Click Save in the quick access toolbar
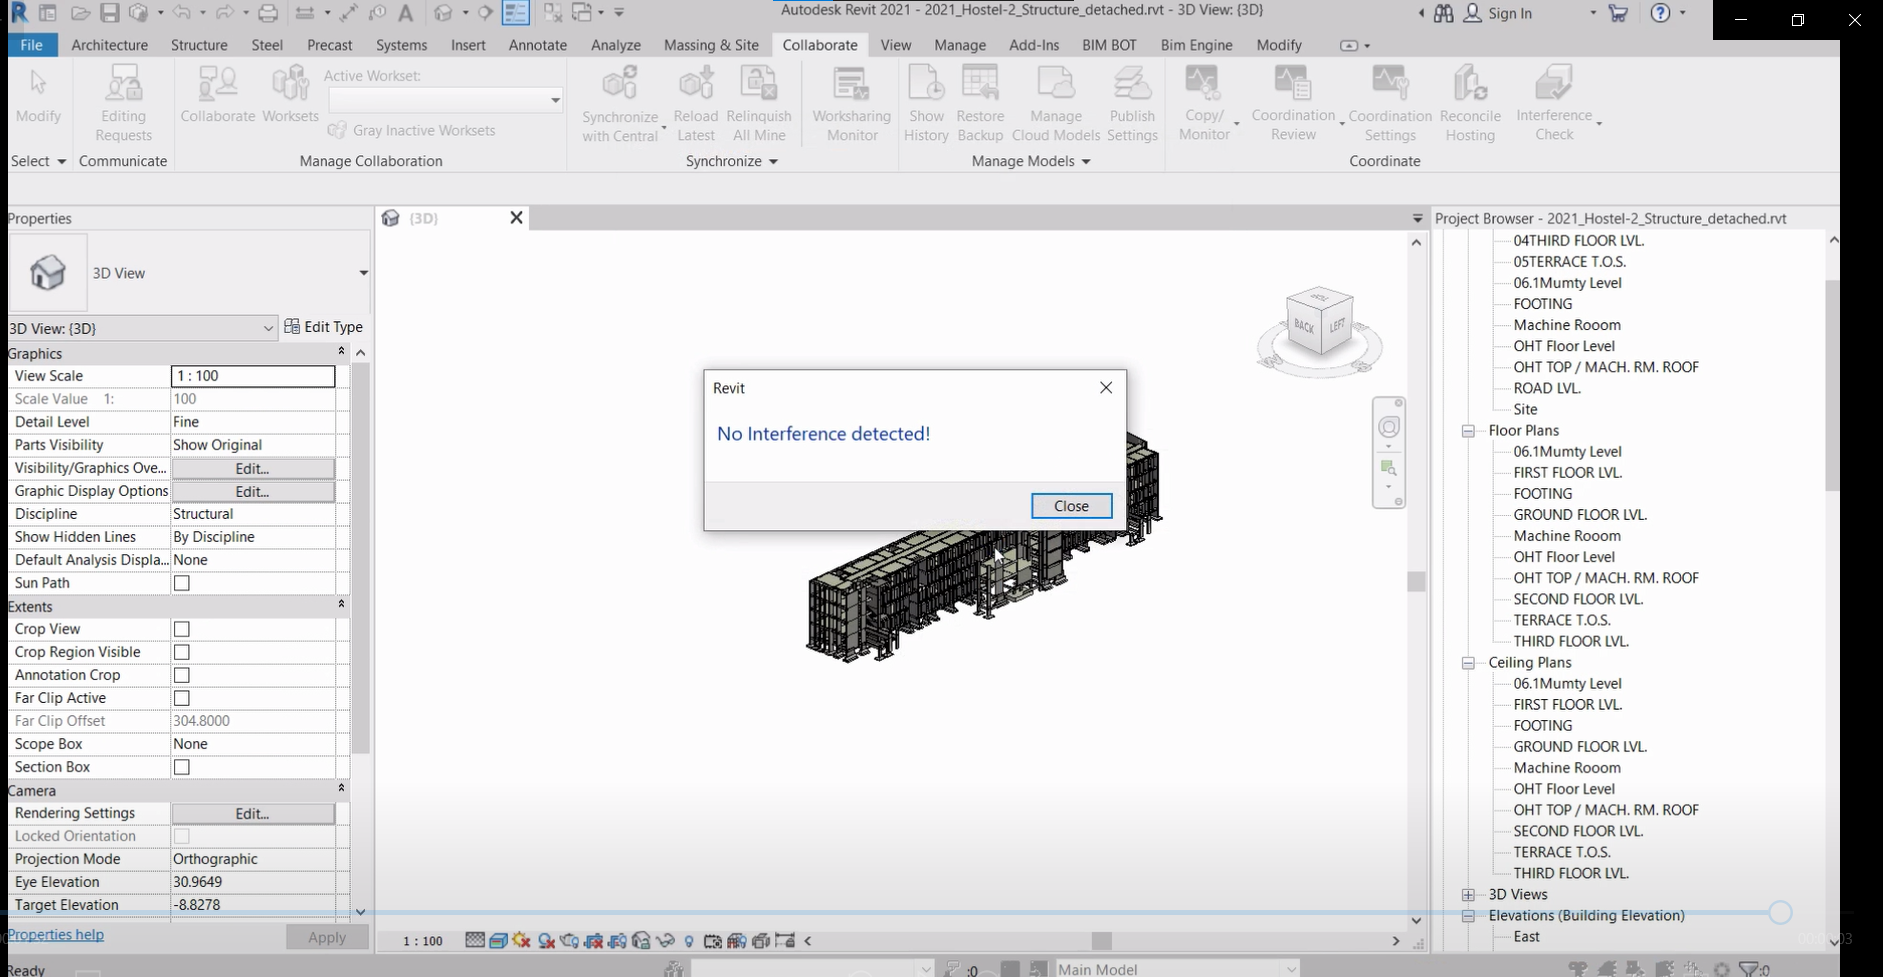This screenshot has height=977, width=1883. point(110,13)
